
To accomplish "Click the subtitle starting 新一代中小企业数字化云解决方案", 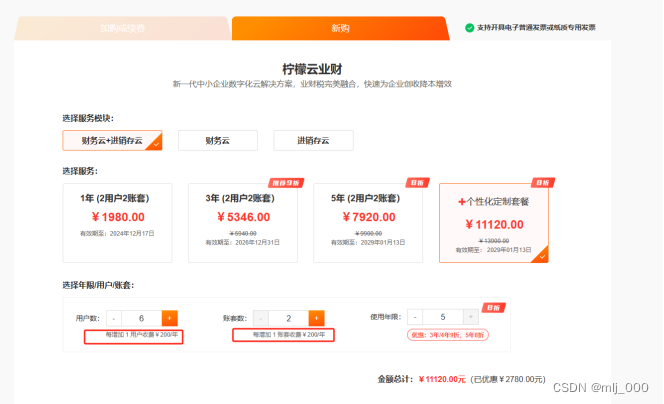I will coord(312,84).
